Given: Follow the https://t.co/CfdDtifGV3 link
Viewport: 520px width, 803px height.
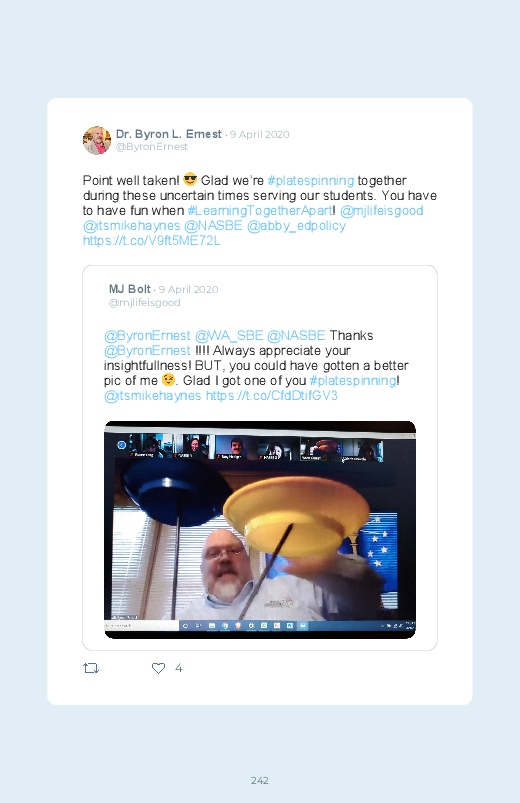Looking at the screenshot, I should [x=272, y=395].
